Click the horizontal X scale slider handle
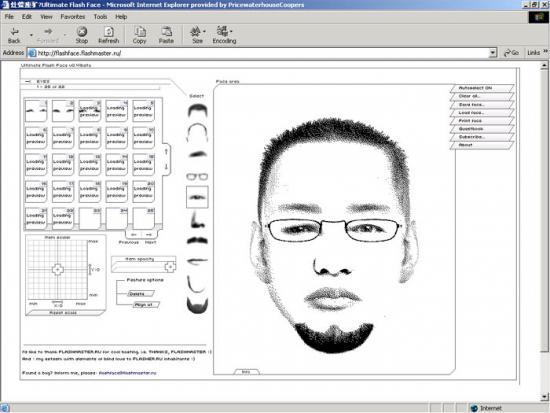The width and height of the screenshot is (550, 413). [58, 302]
